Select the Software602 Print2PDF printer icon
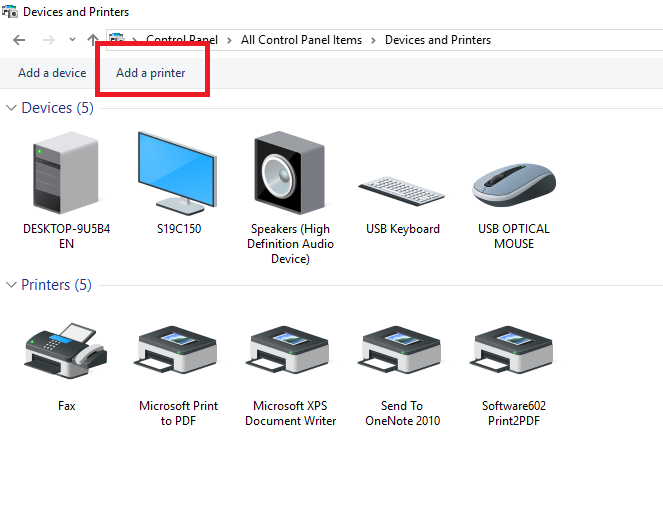 tap(513, 349)
